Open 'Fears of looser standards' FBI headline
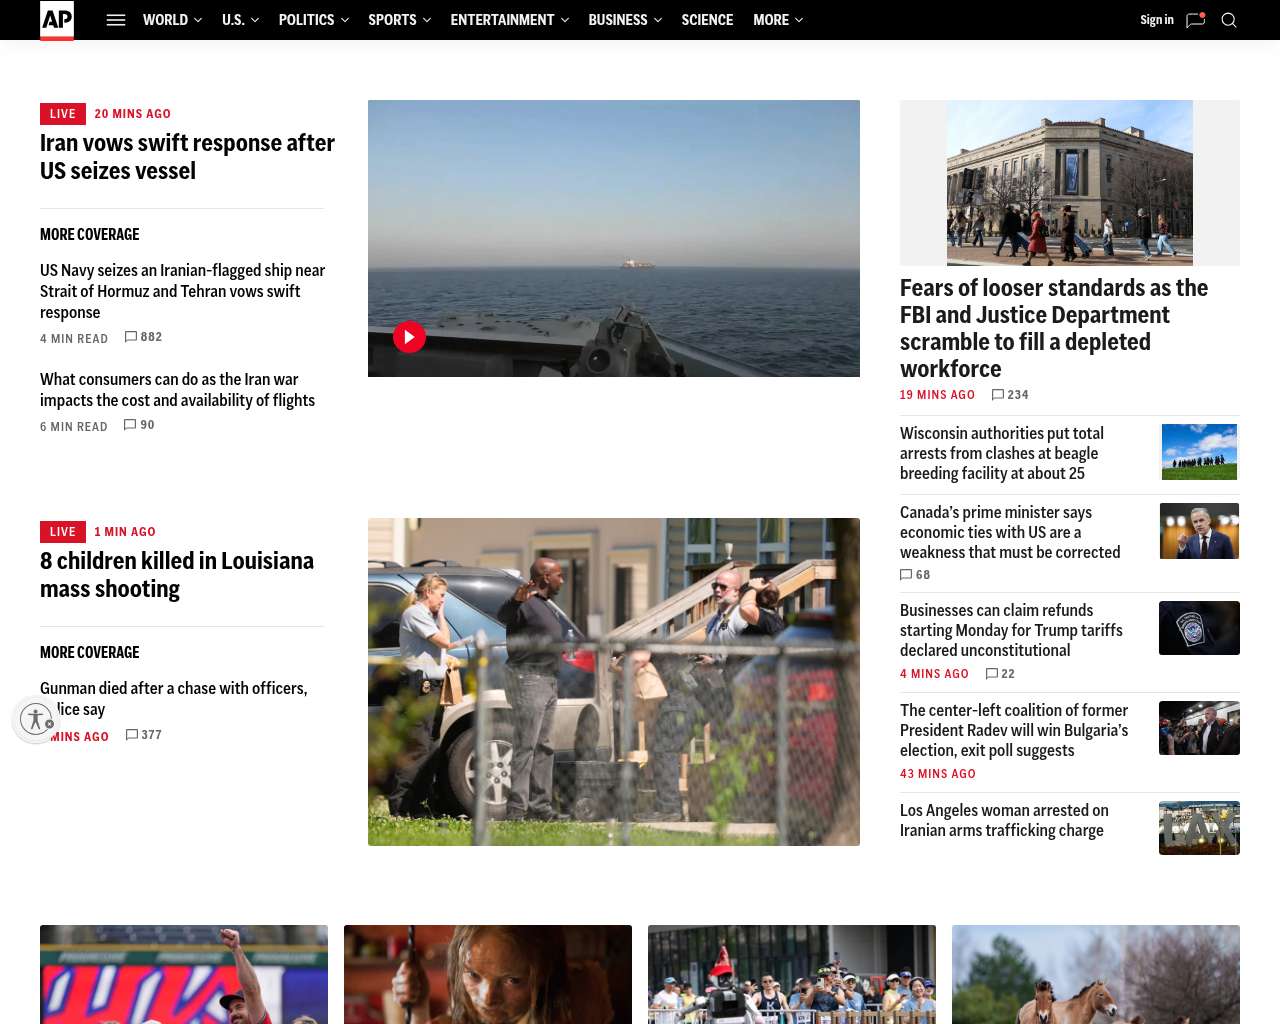 coord(1054,328)
